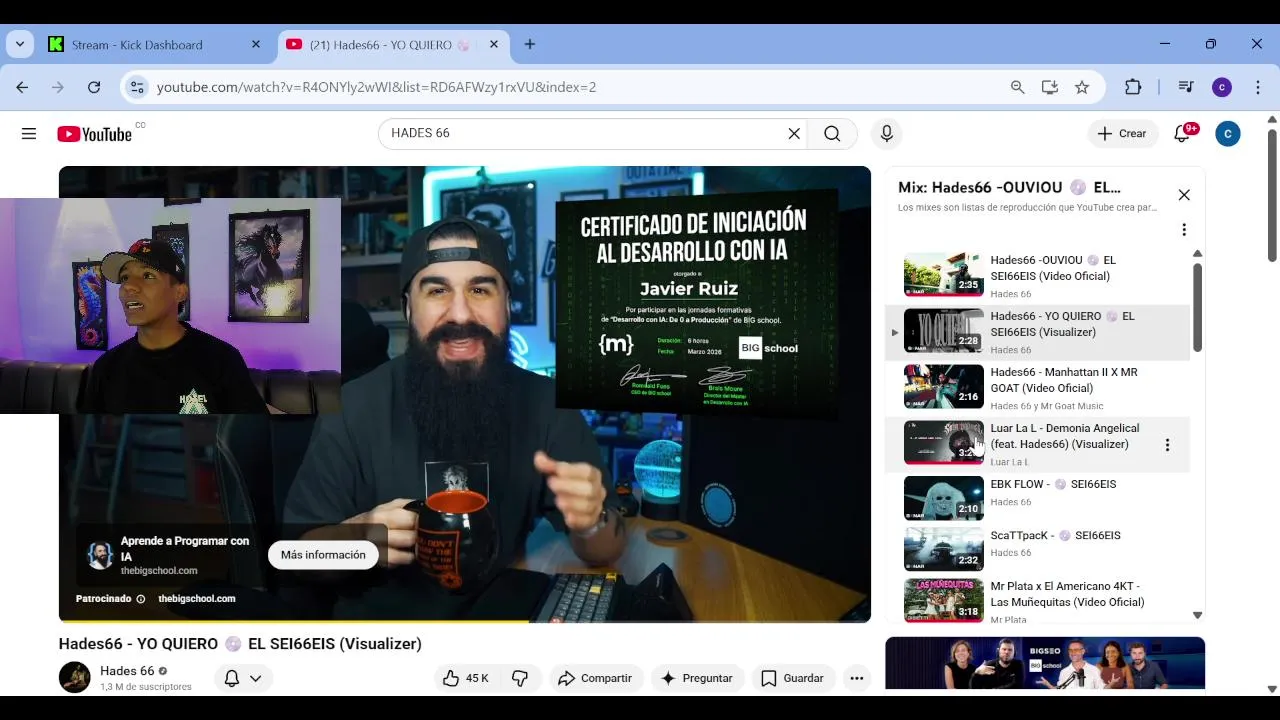Close the Kick Dashboard tab
The height and width of the screenshot is (720, 1280).
tap(256, 44)
